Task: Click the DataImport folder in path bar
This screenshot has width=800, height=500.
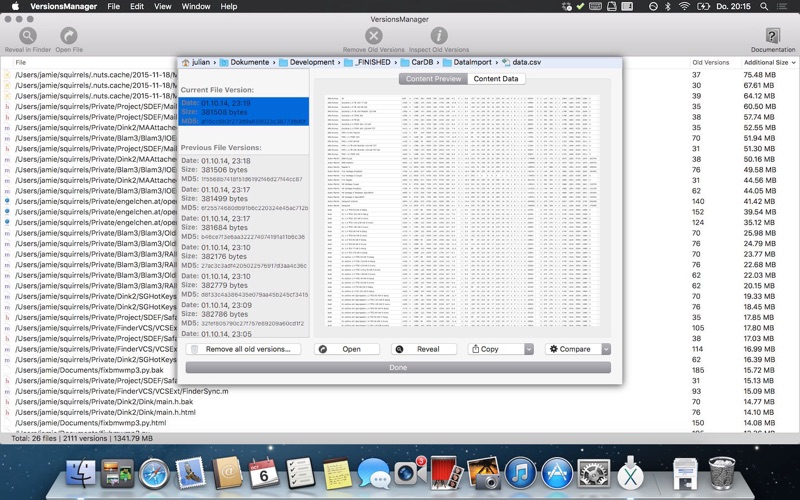Action: (467, 62)
